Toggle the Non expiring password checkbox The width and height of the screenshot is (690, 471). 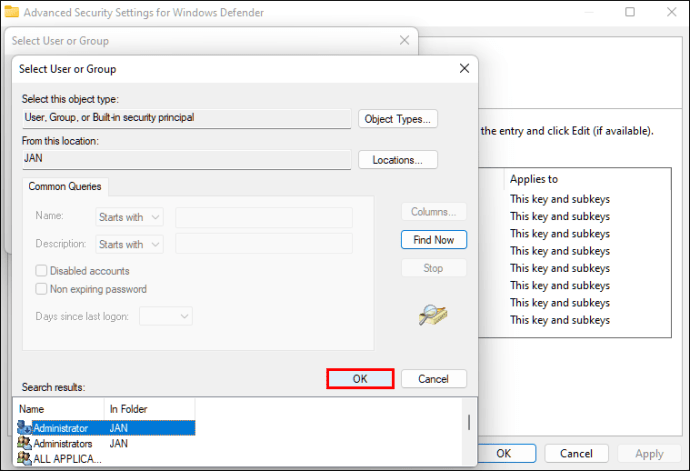[x=41, y=289]
